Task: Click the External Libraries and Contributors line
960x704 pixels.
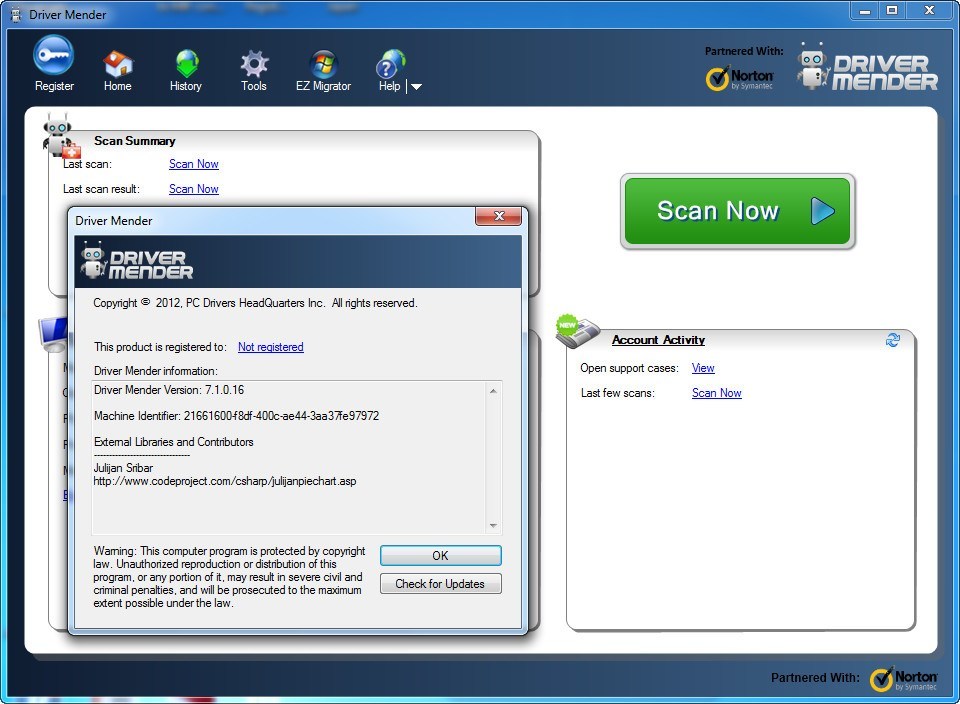Action: pyautogui.click(x=173, y=442)
